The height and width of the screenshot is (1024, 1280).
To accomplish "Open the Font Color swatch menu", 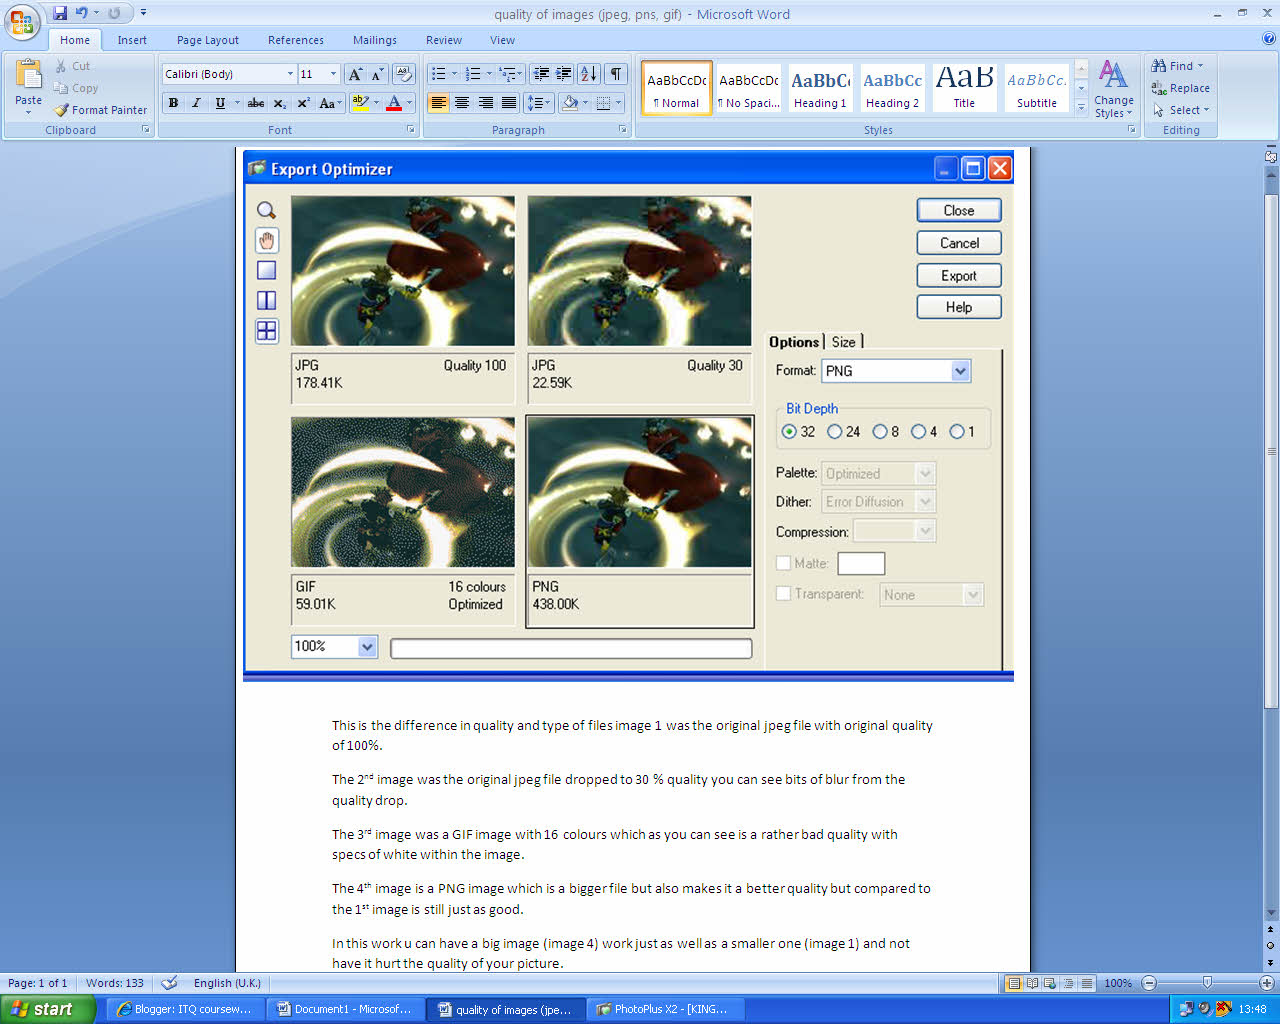I will pos(408,103).
